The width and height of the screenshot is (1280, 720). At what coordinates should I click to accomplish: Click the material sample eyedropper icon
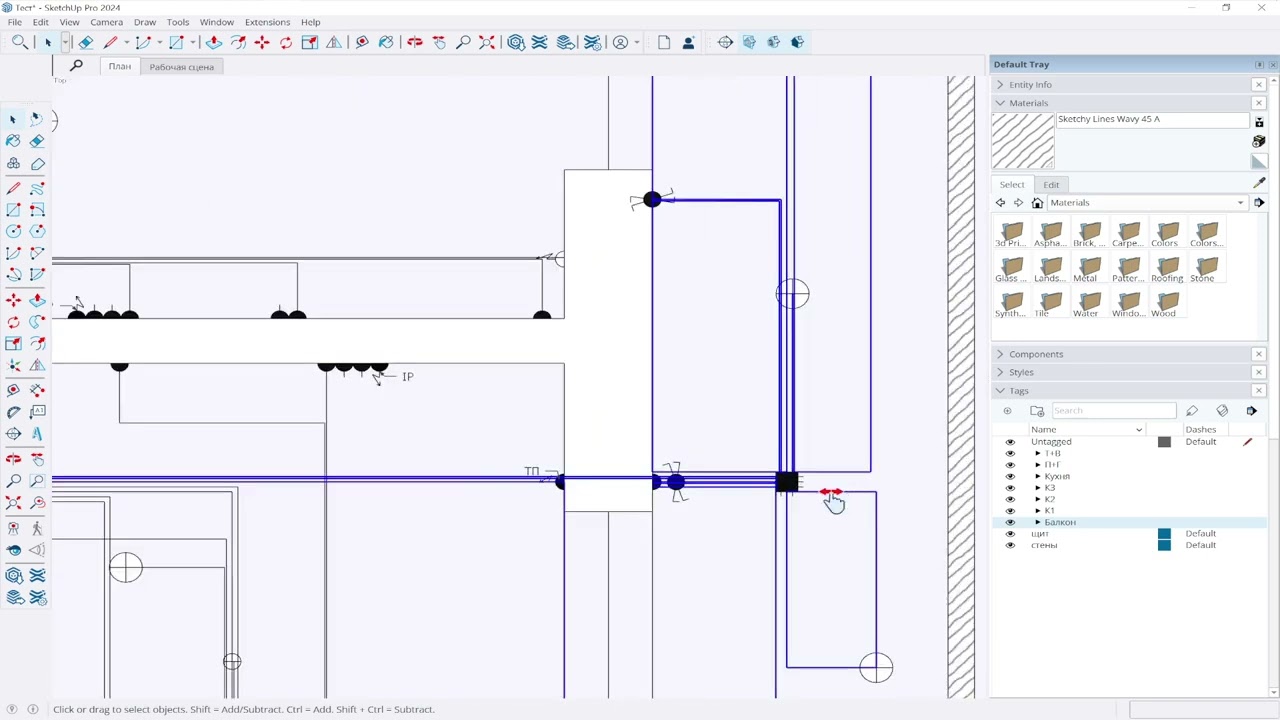1259,184
